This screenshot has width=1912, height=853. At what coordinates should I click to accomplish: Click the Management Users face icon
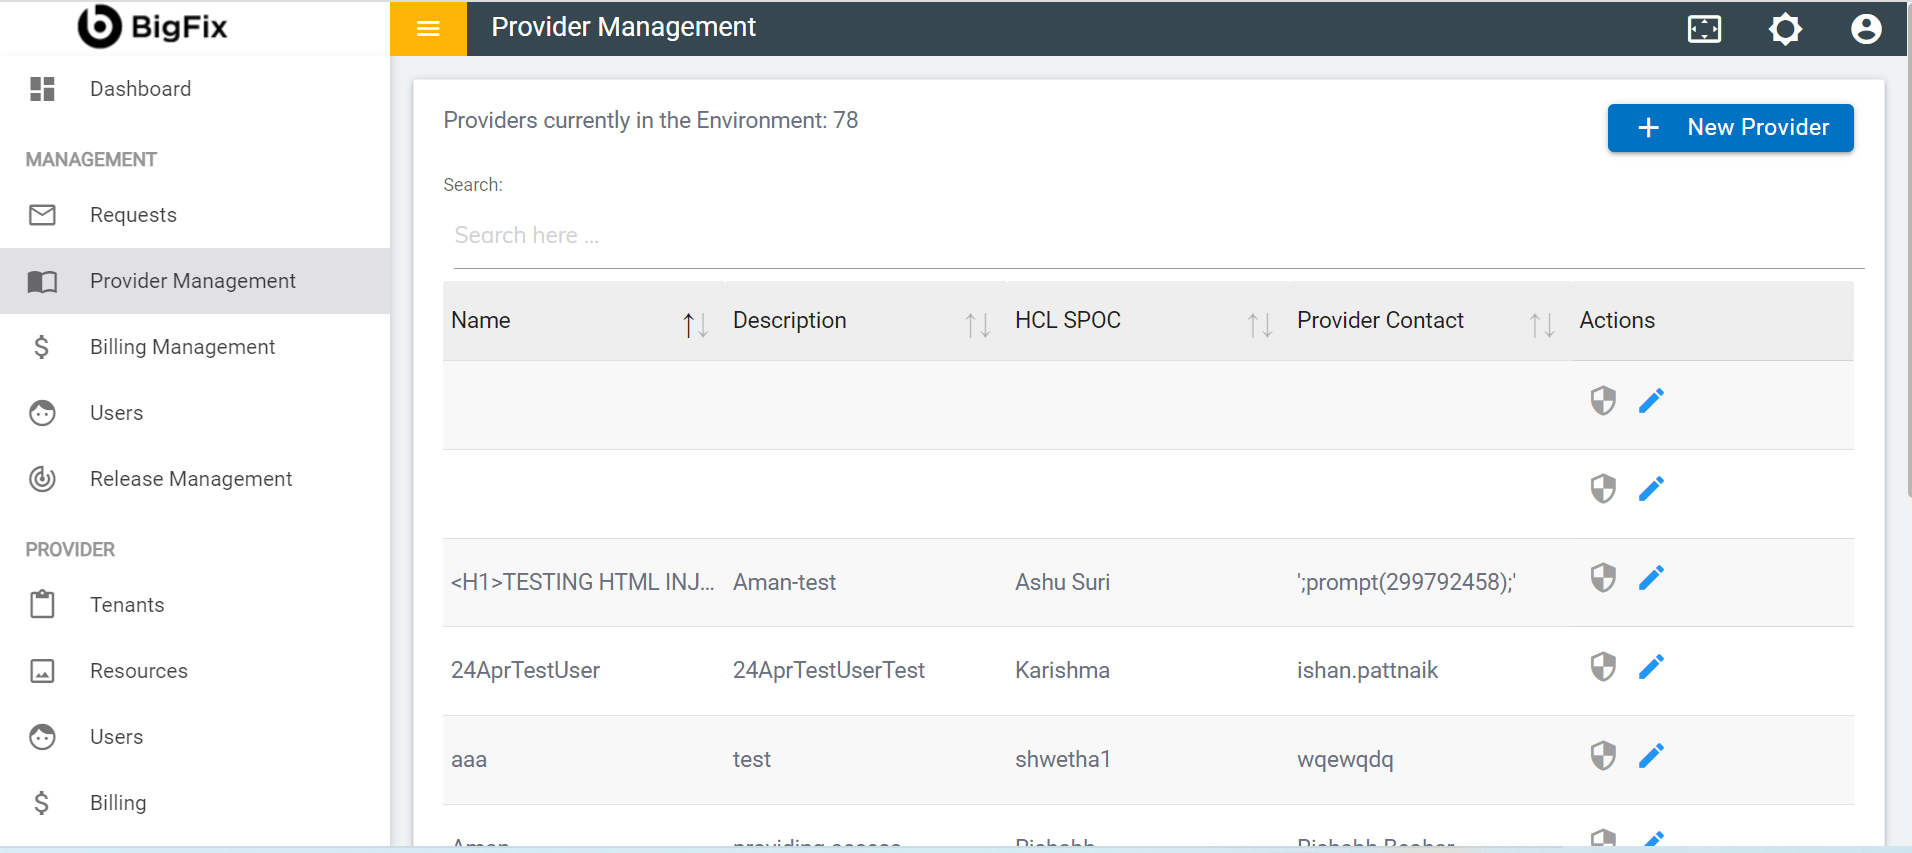(x=42, y=413)
